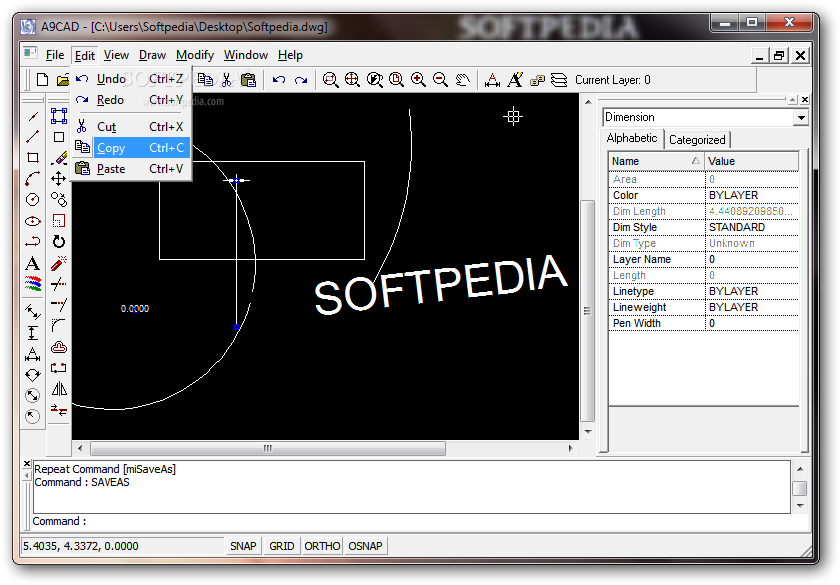Screen dimensions: 840x585
Task: Choose Cut from the Edit menu
Action: (131, 127)
